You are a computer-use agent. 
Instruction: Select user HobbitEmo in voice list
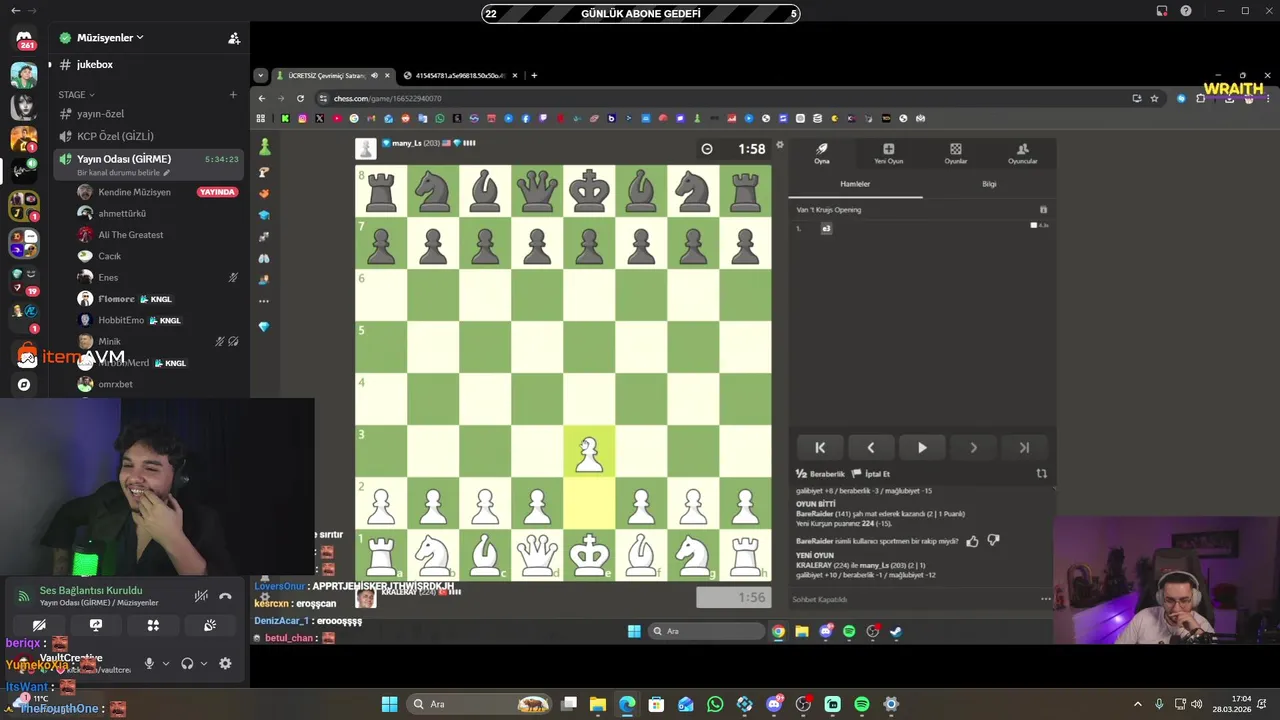121,320
